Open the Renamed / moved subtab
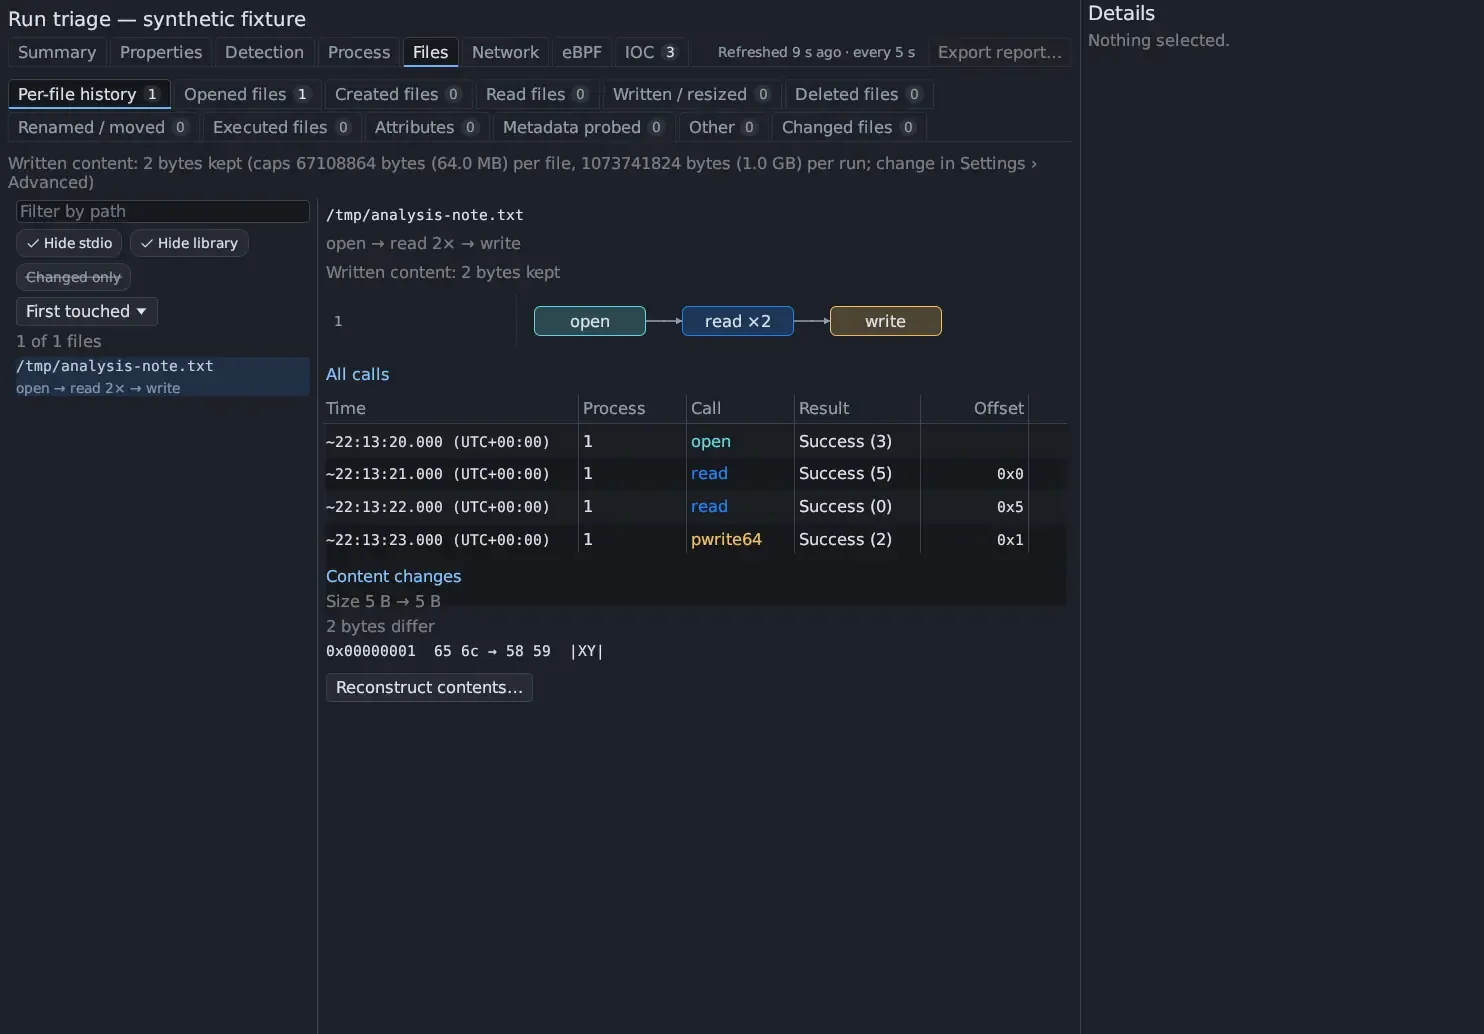The width and height of the screenshot is (1484, 1034). (103, 127)
